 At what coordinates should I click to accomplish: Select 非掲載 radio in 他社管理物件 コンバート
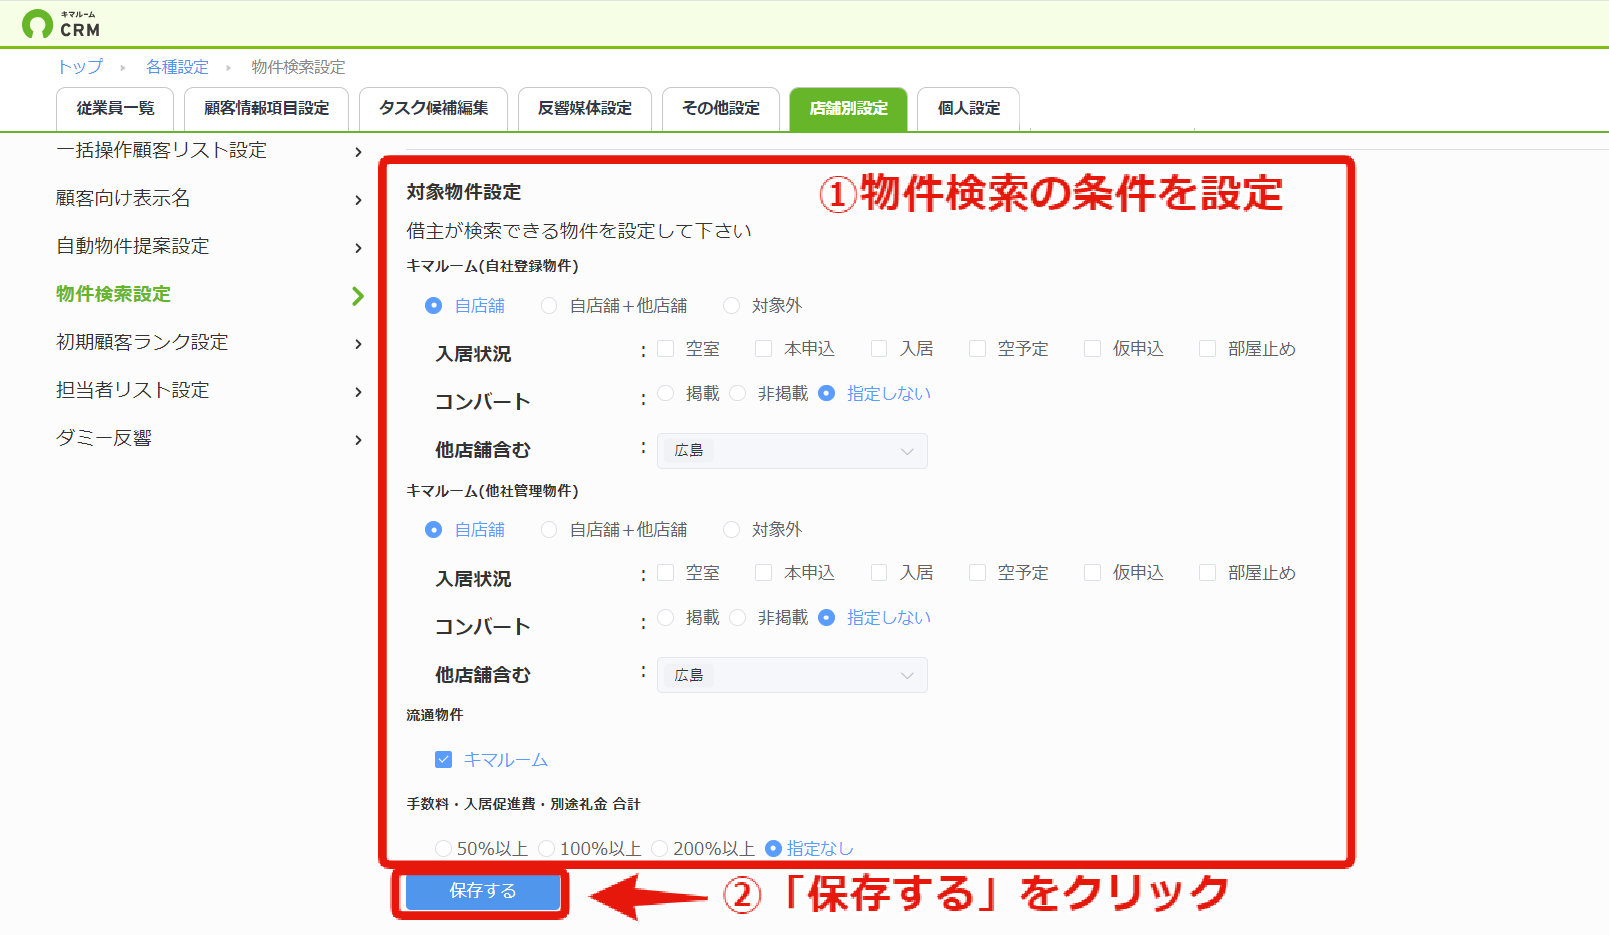738,618
